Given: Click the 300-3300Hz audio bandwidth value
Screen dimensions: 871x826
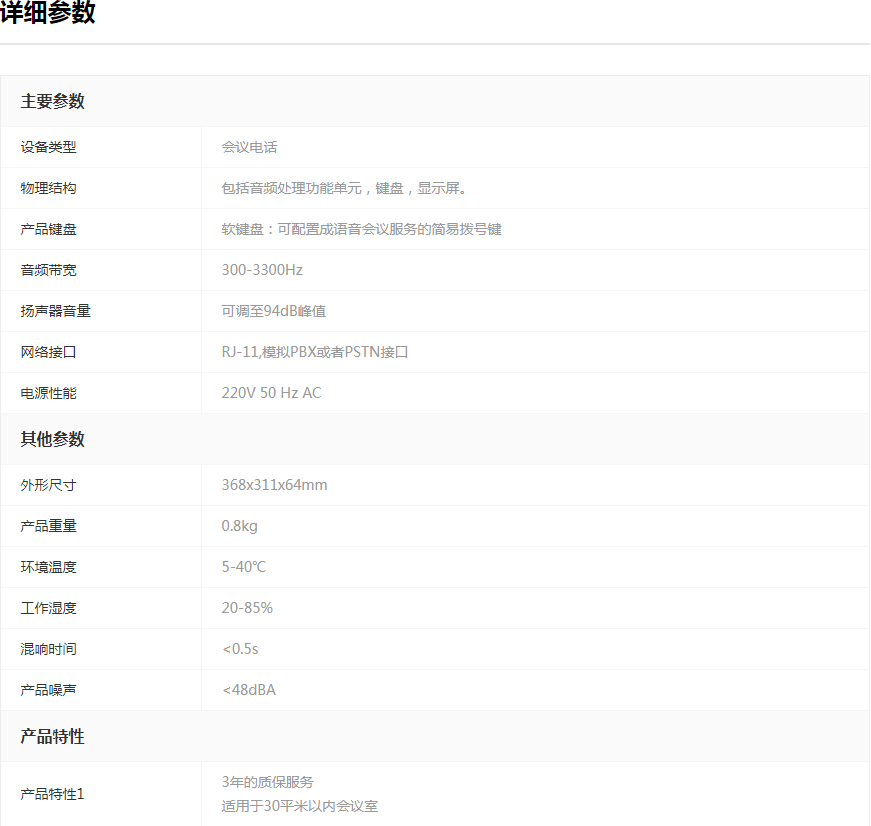Looking at the screenshot, I should [x=262, y=270].
